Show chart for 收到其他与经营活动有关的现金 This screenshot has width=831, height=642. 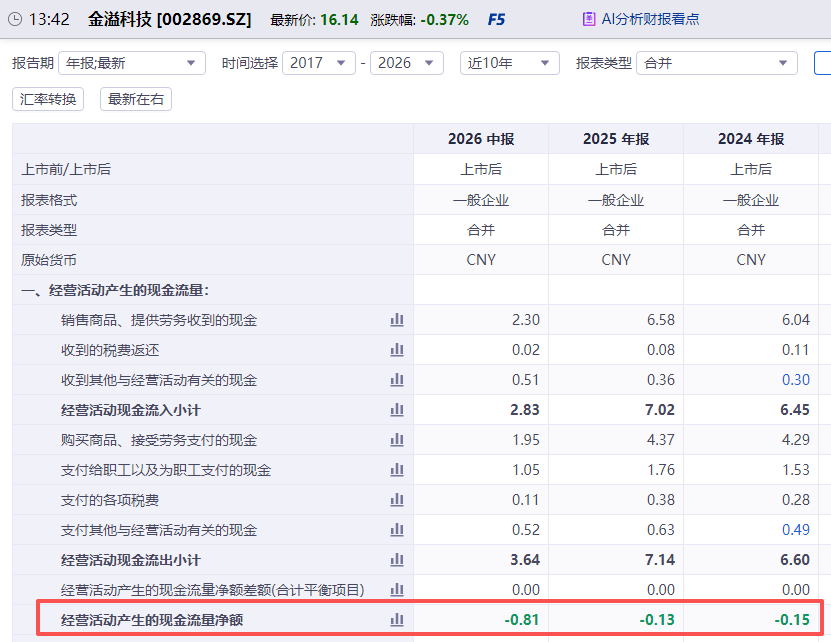[397, 380]
